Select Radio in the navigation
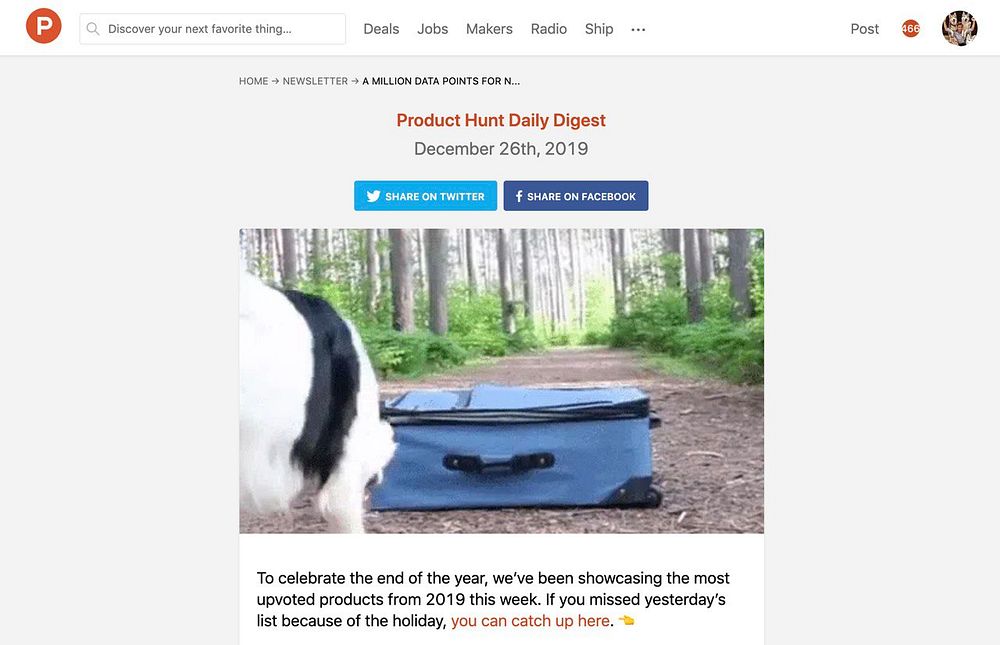Image resolution: width=1000 pixels, height=645 pixels. [x=548, y=29]
